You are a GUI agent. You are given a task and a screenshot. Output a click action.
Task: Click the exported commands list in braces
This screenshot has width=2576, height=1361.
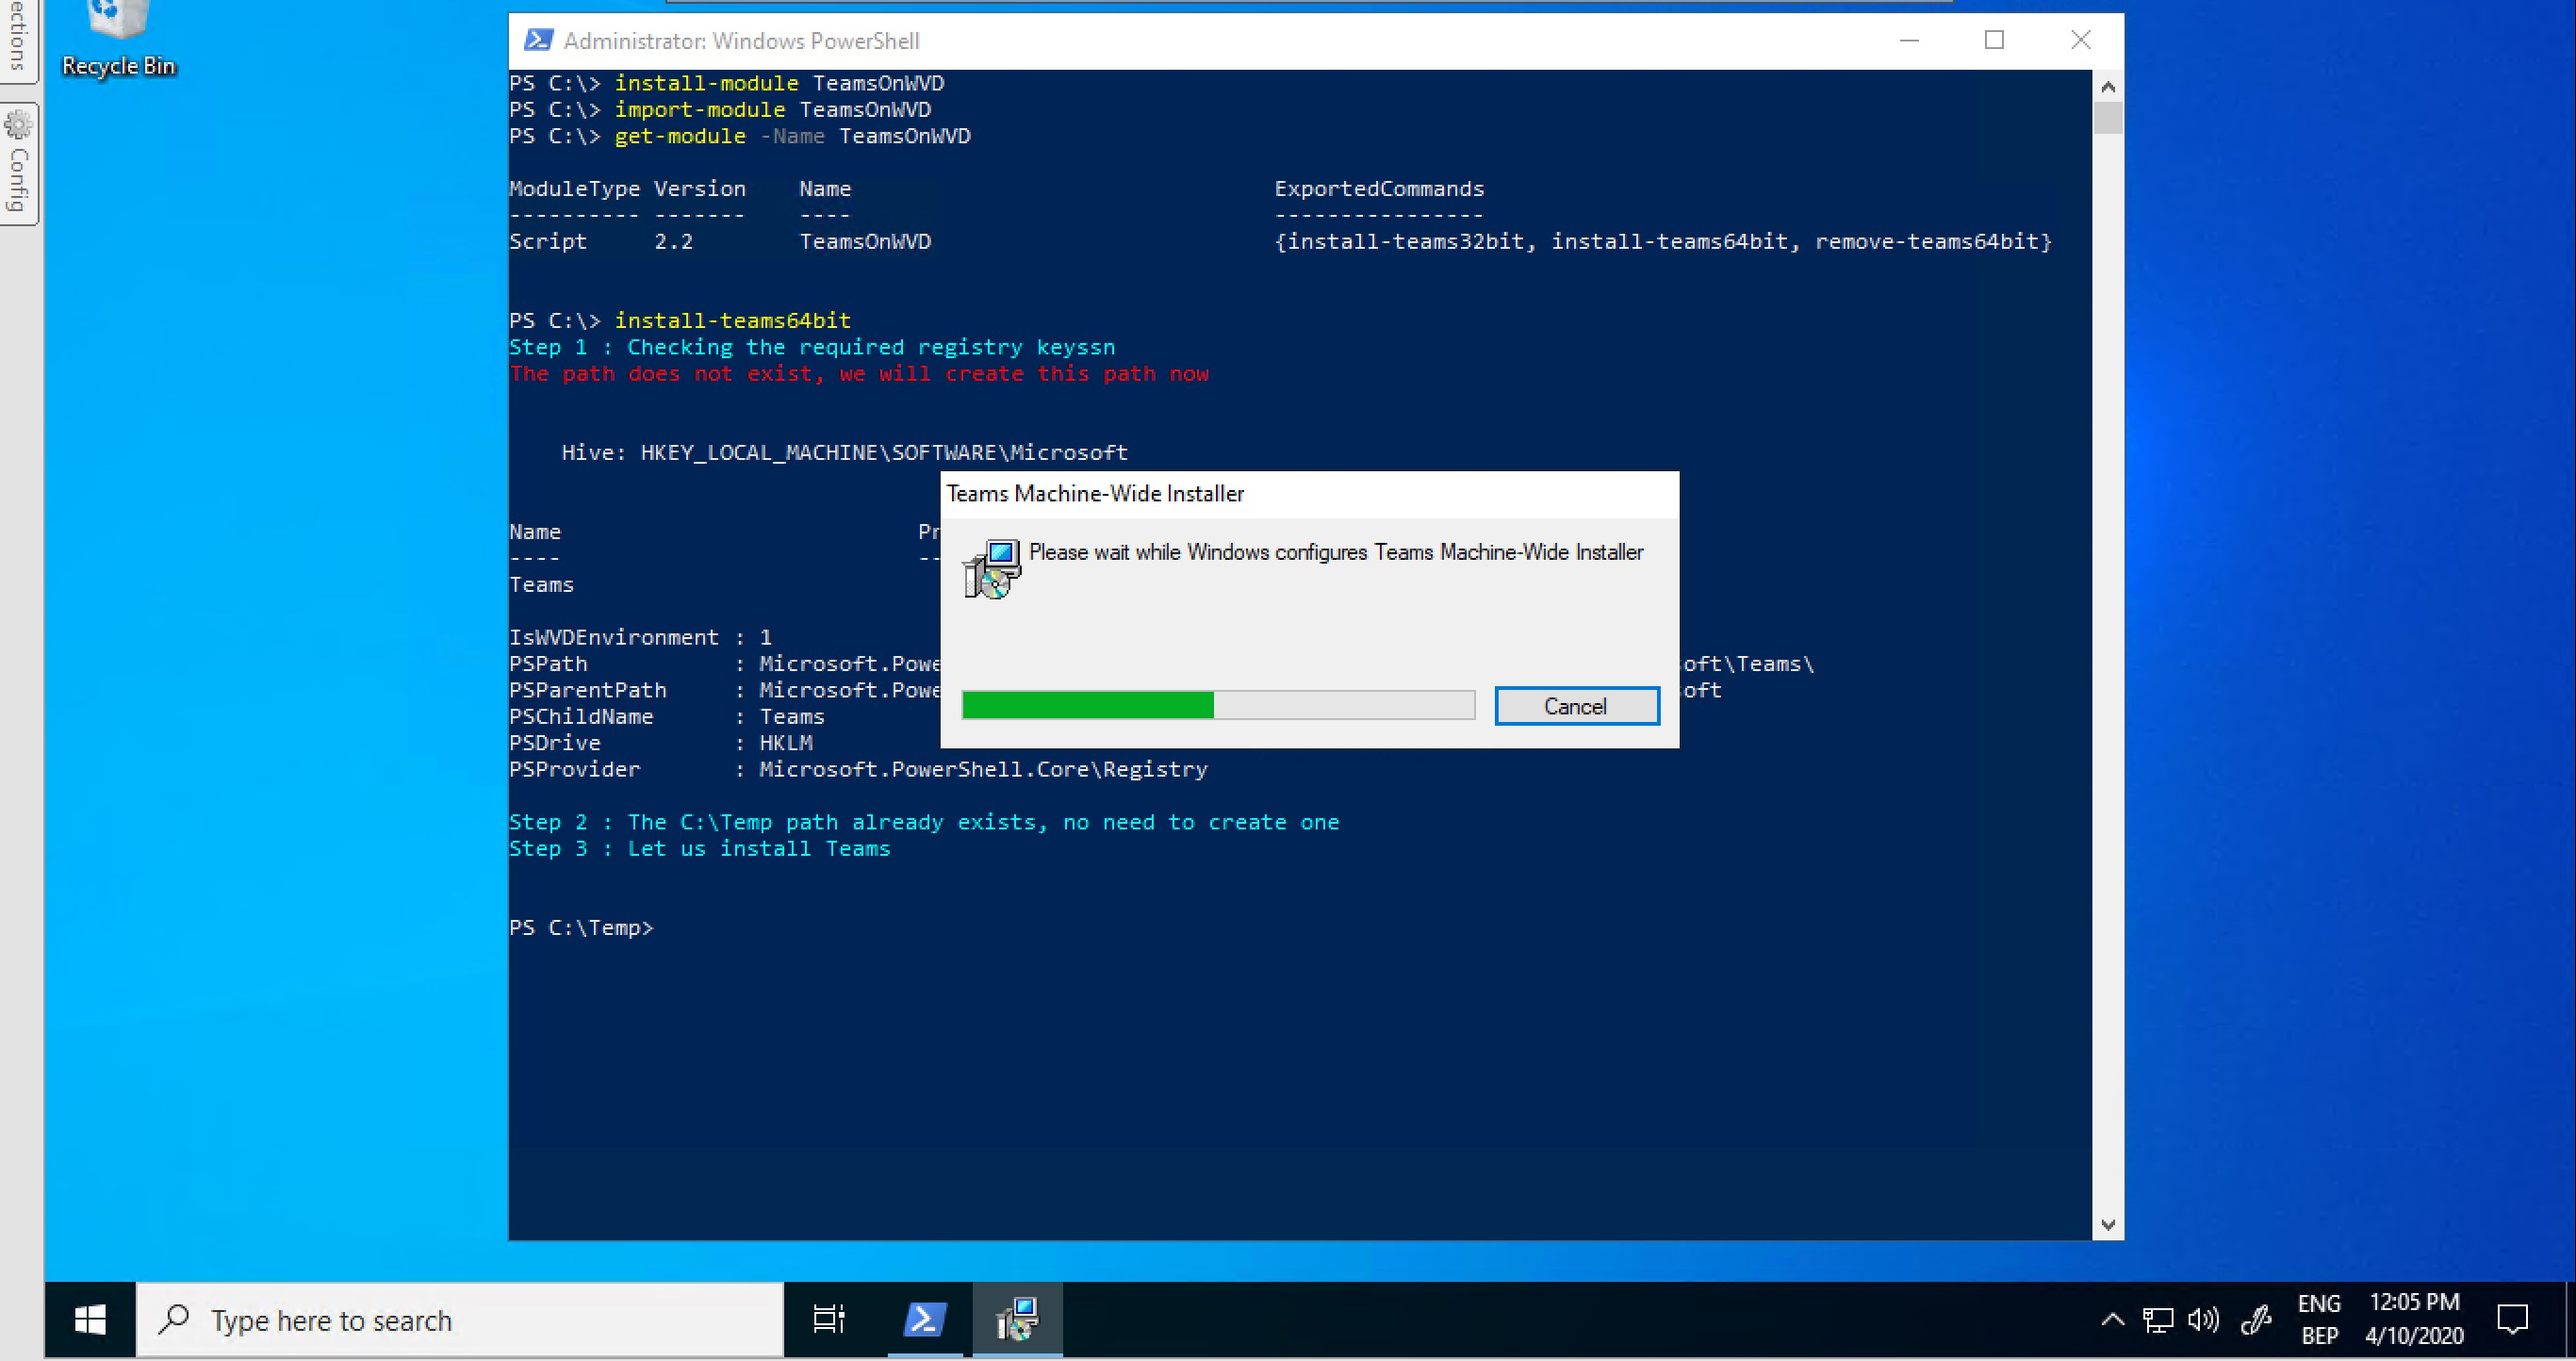click(x=1663, y=242)
